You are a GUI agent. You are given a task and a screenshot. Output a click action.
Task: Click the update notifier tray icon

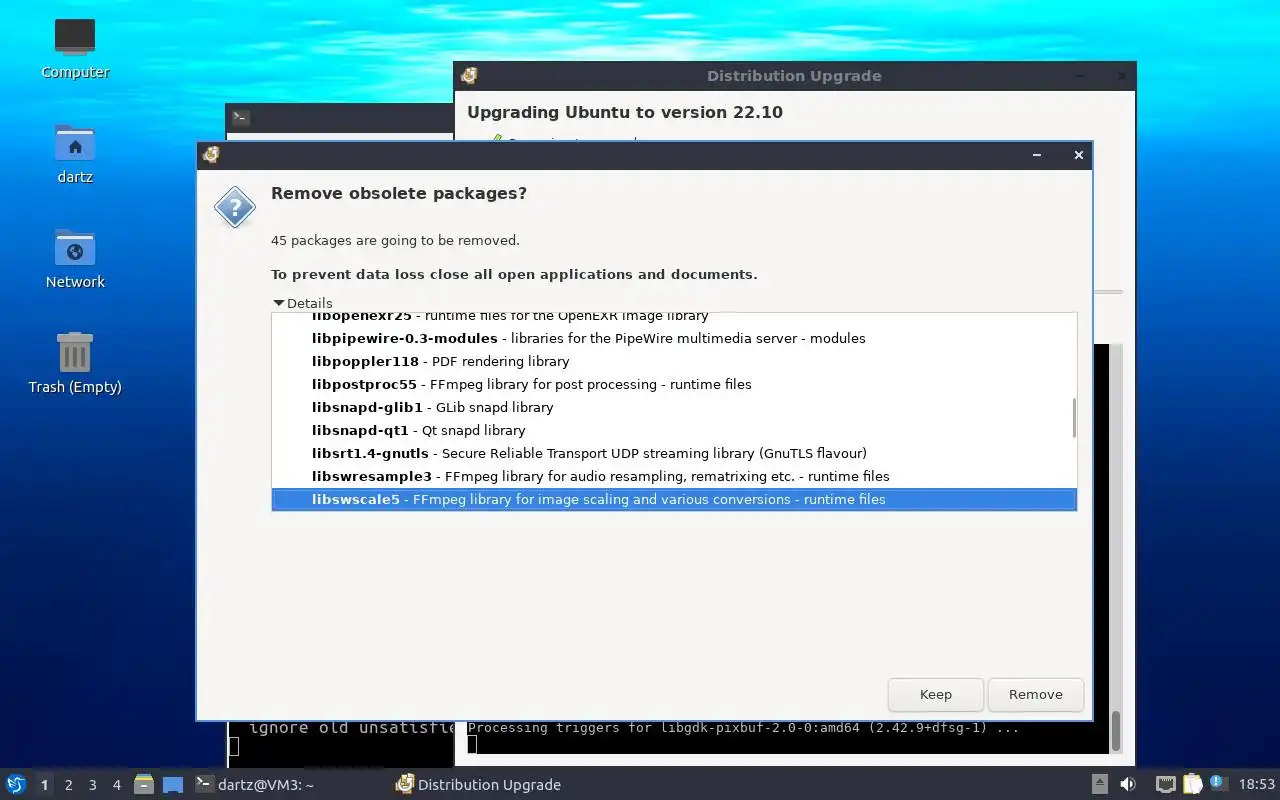1218,783
